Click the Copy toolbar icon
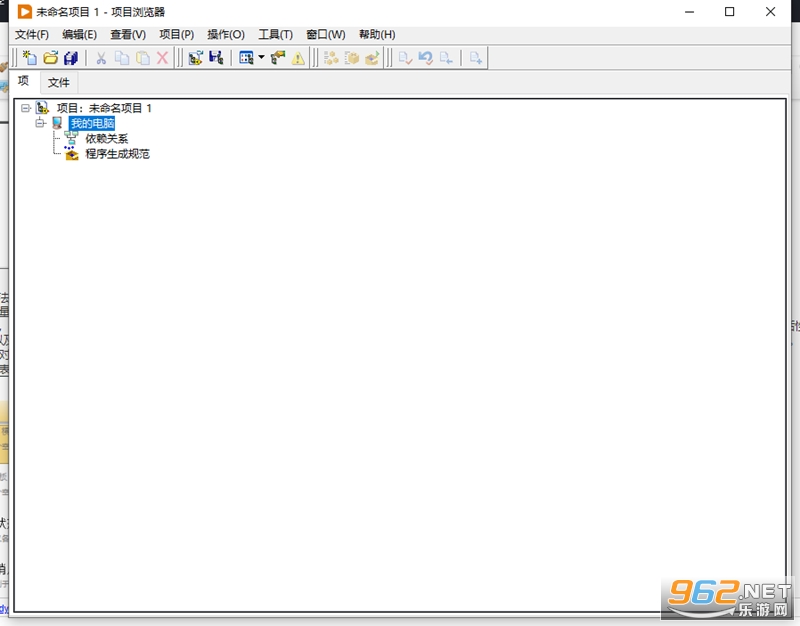This screenshot has height=626, width=800. [x=121, y=58]
